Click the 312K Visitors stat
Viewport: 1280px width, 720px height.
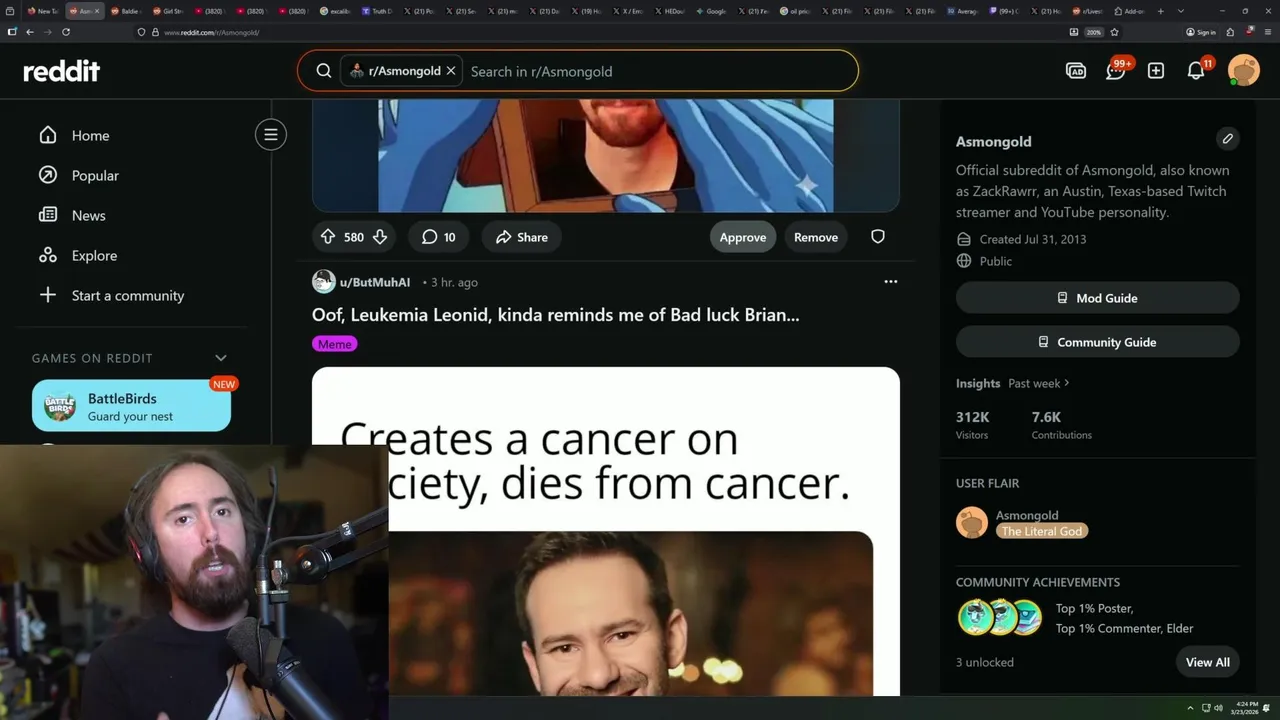tap(973, 425)
